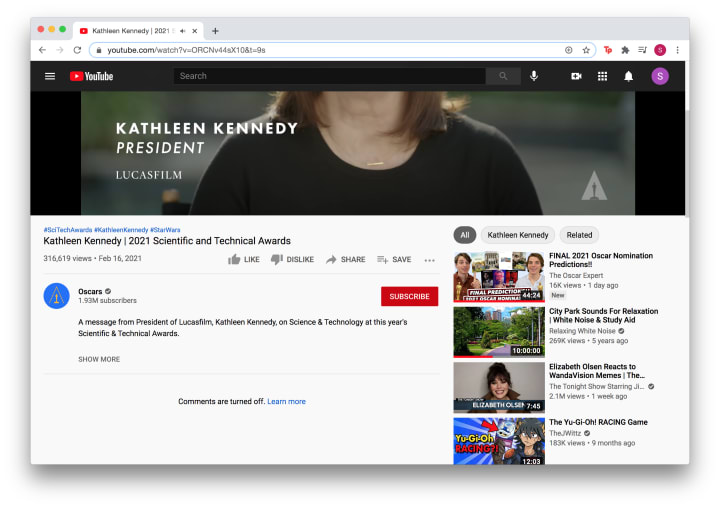720x508 pixels.
Task: Open the #KathleenKennedy hashtag
Action: point(121,230)
